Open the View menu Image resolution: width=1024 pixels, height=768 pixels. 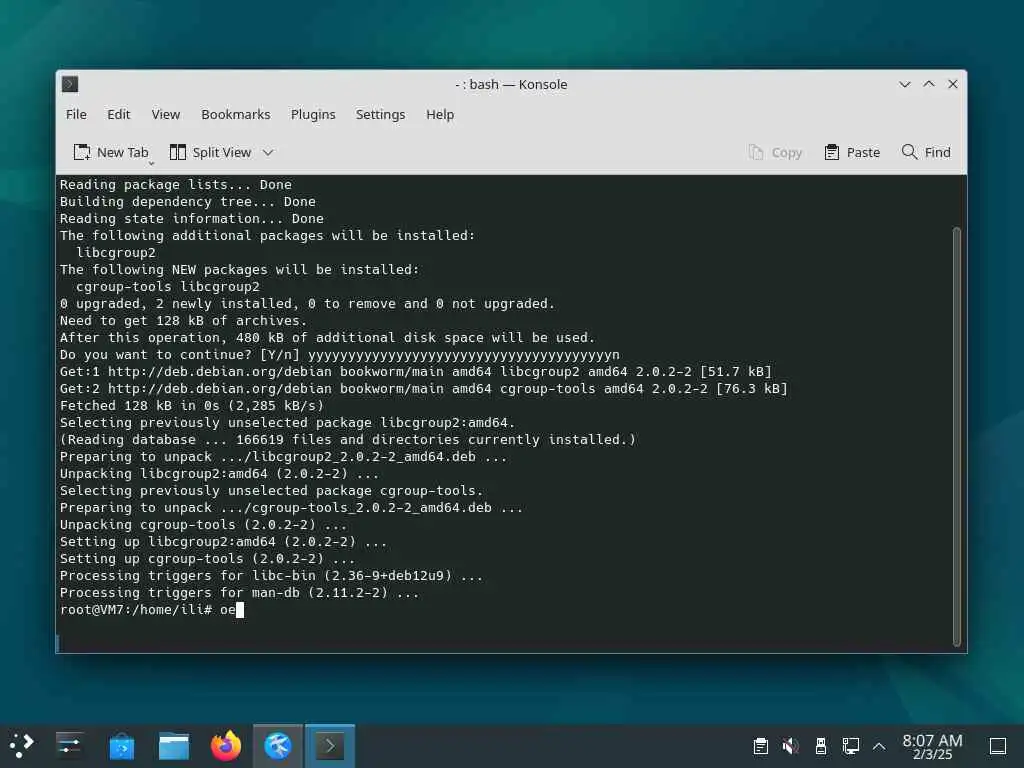point(166,114)
